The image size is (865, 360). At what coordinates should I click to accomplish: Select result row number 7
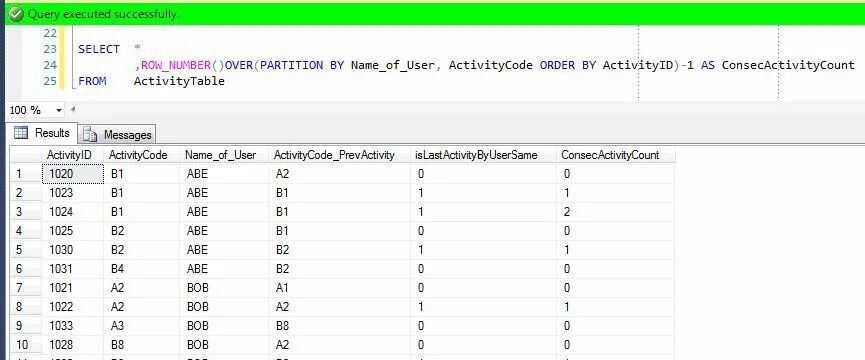[x=26, y=288]
